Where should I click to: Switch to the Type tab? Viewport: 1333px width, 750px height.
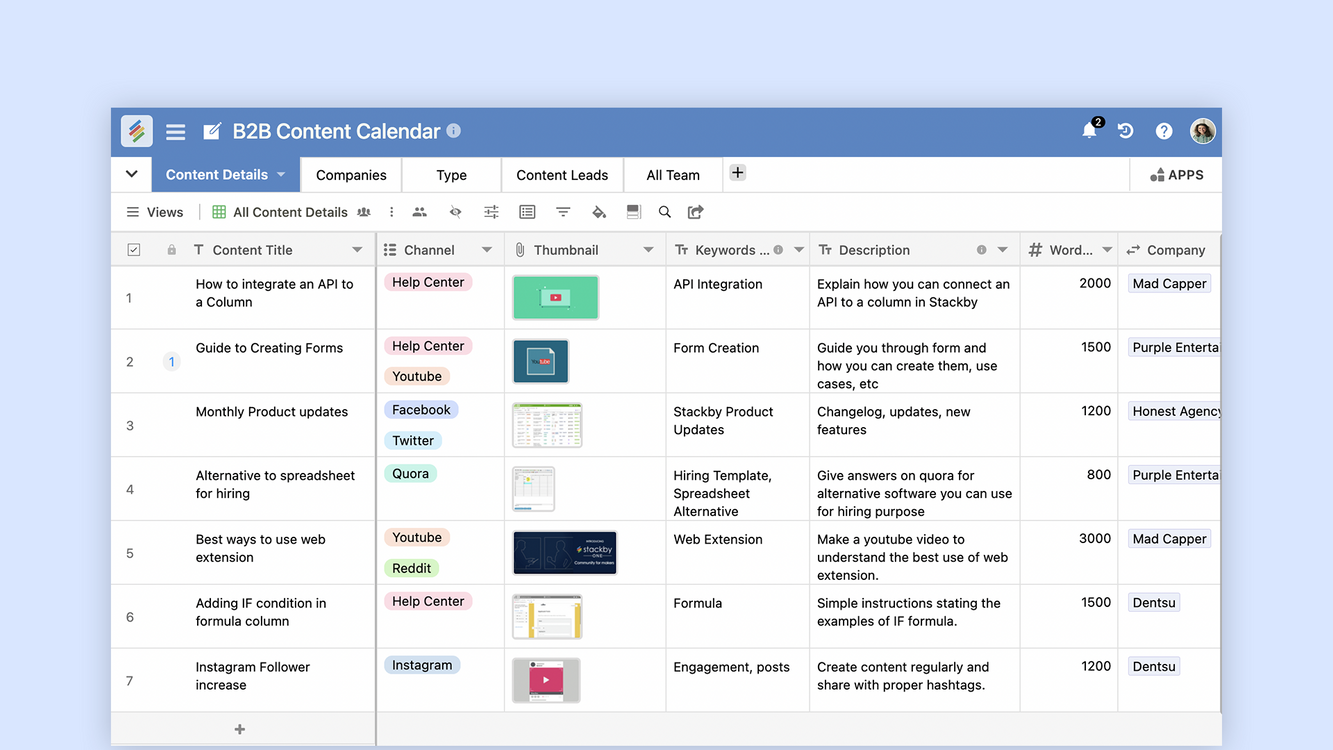coord(452,175)
